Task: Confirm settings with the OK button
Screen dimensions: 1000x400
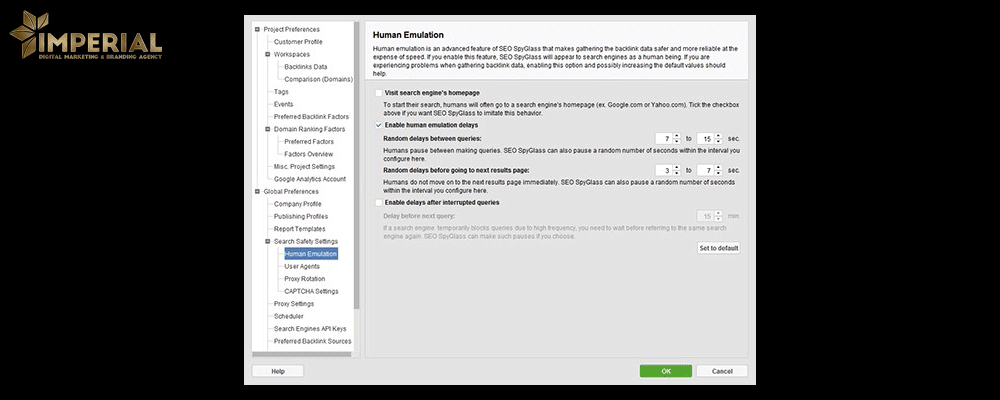Action: (x=665, y=371)
